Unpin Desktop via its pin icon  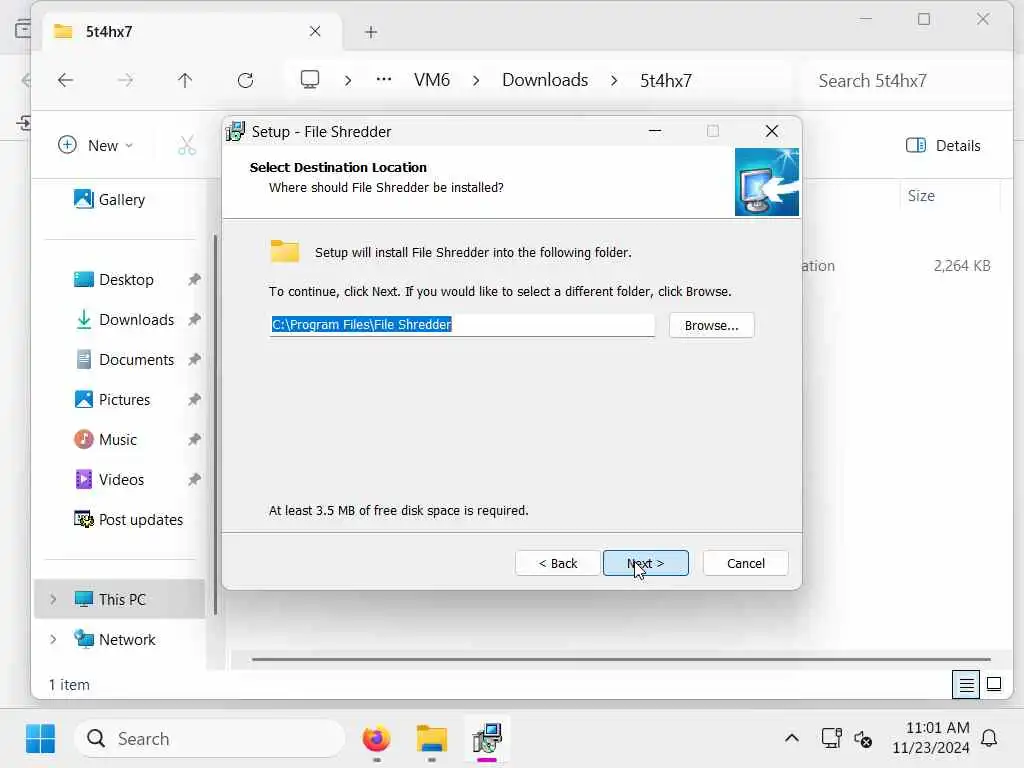(194, 280)
